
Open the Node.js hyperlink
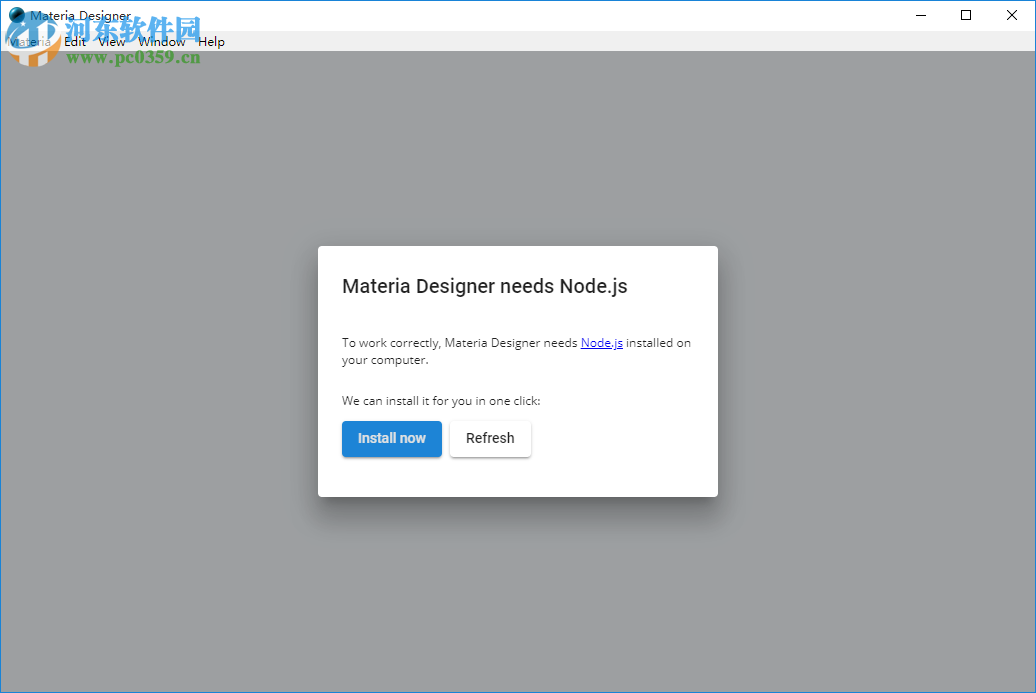tap(600, 342)
